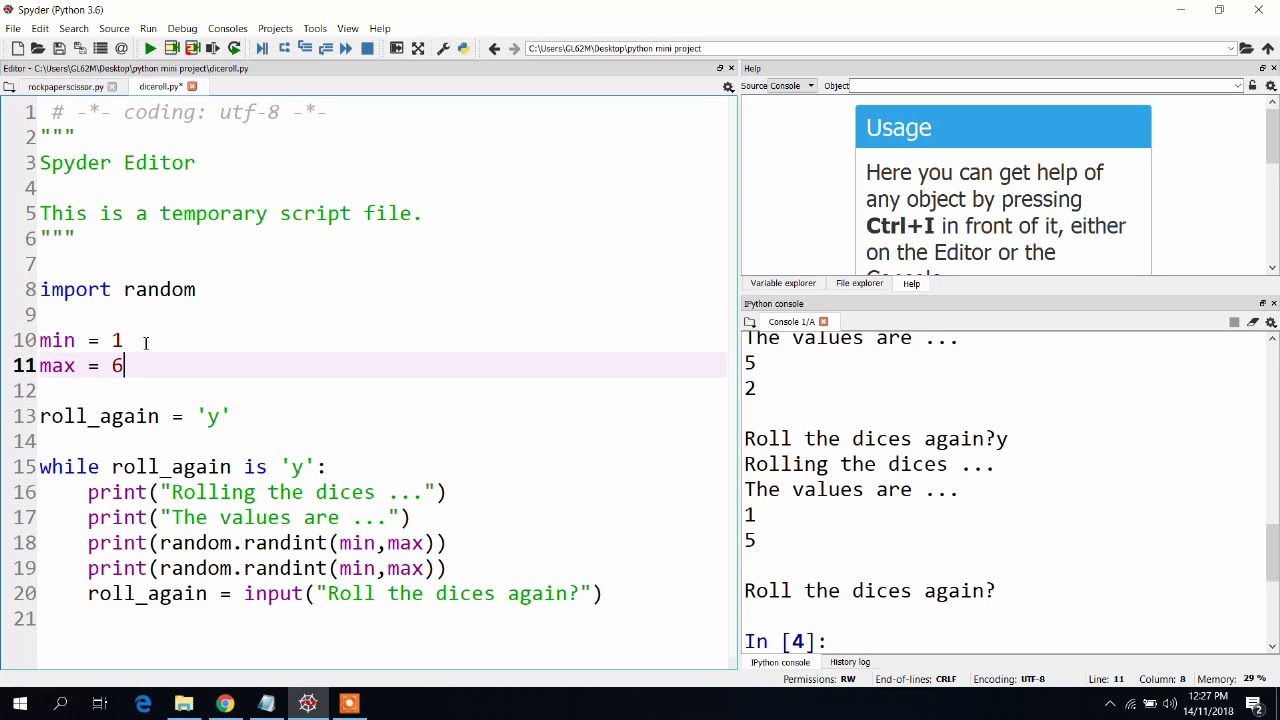Go back with left arrow icon
The width and height of the screenshot is (1280, 720).
tap(494, 48)
